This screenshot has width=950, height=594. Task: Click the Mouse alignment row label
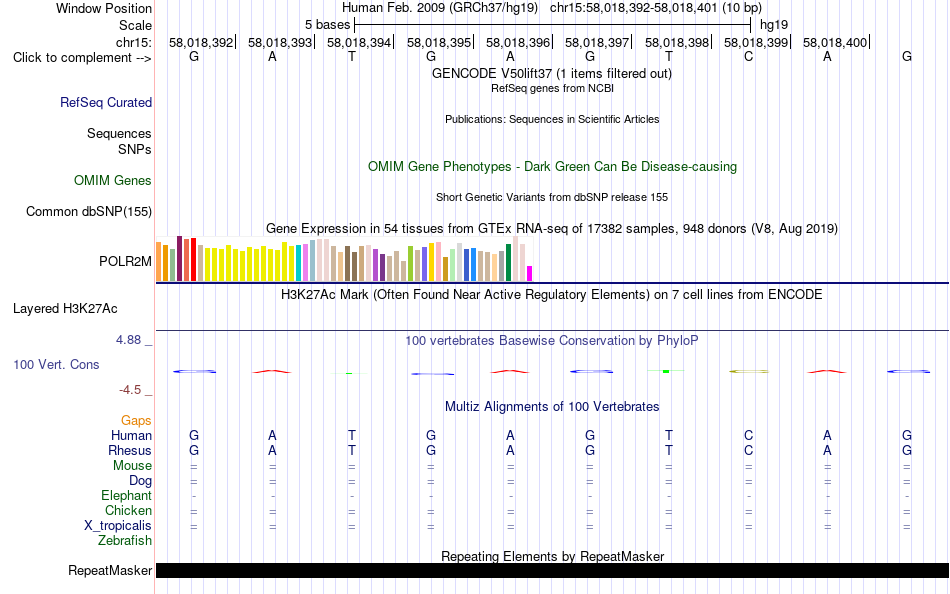(x=132, y=466)
